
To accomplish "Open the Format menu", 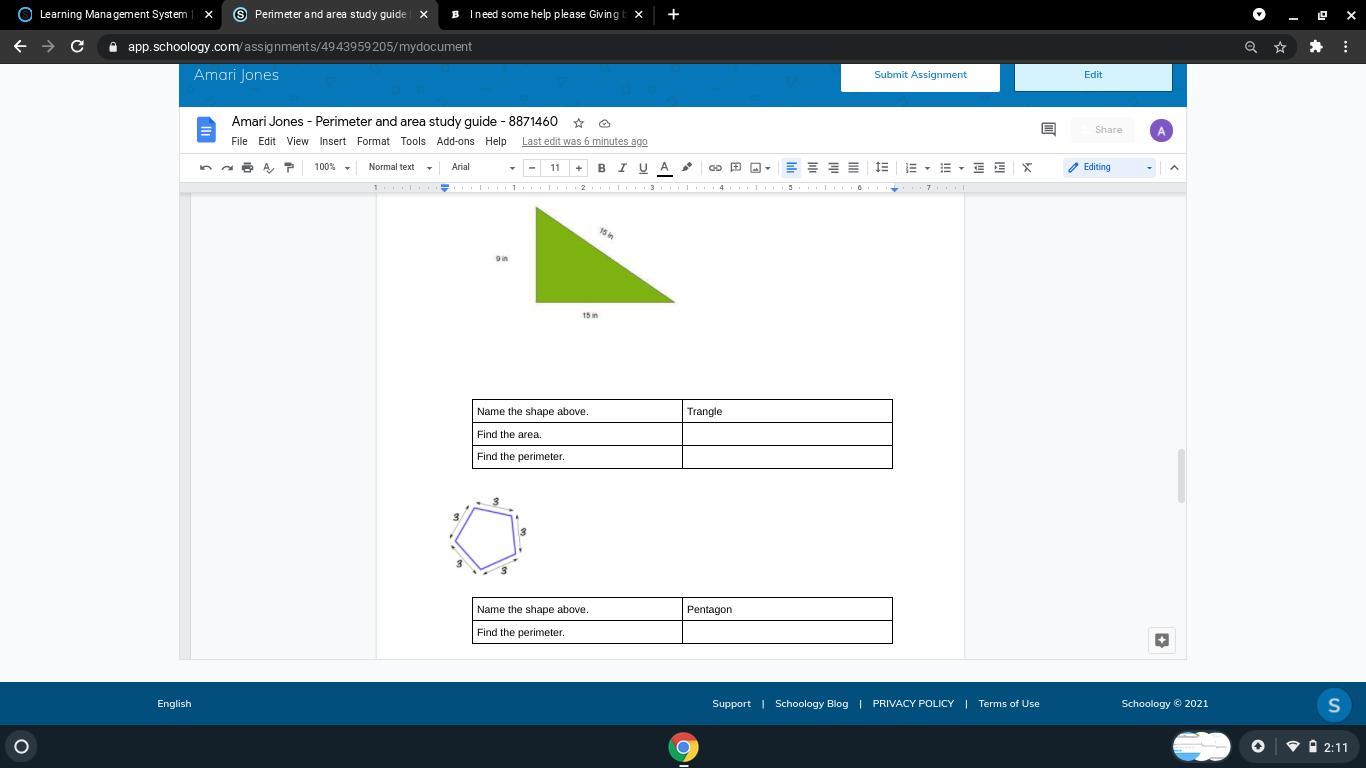I will pyautogui.click(x=373, y=142).
